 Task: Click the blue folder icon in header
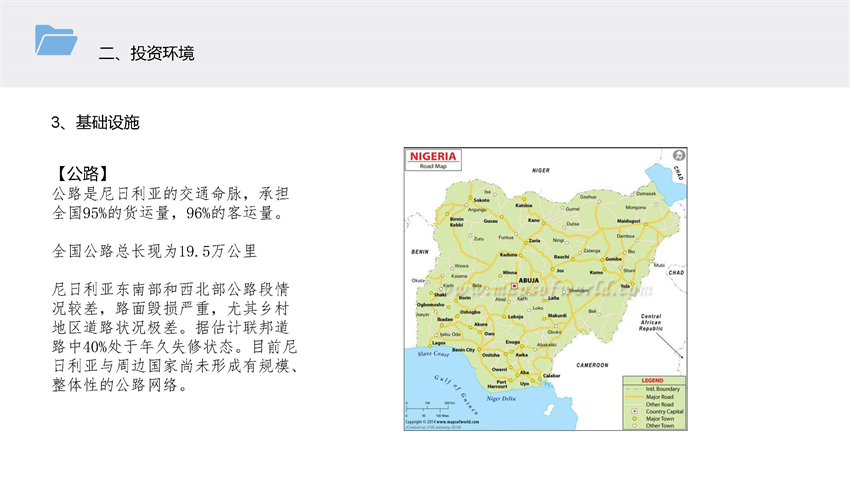coord(56,39)
